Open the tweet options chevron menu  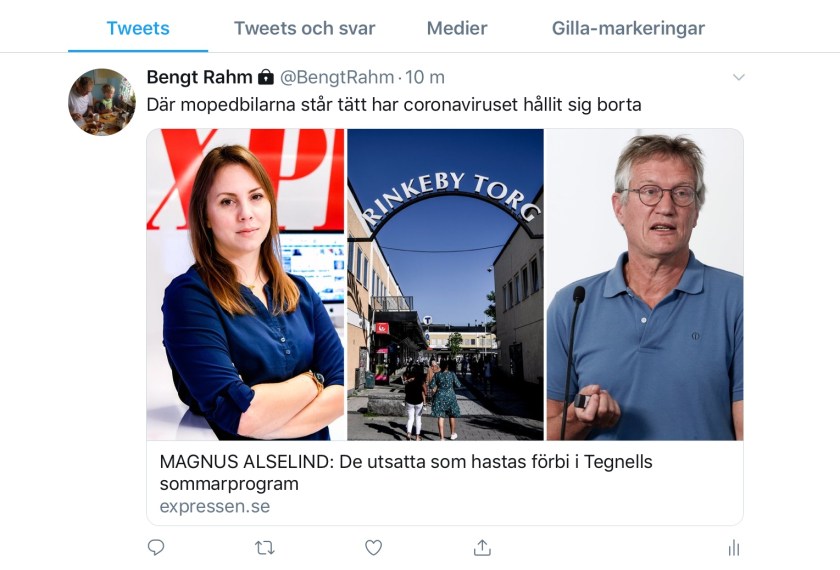click(739, 77)
